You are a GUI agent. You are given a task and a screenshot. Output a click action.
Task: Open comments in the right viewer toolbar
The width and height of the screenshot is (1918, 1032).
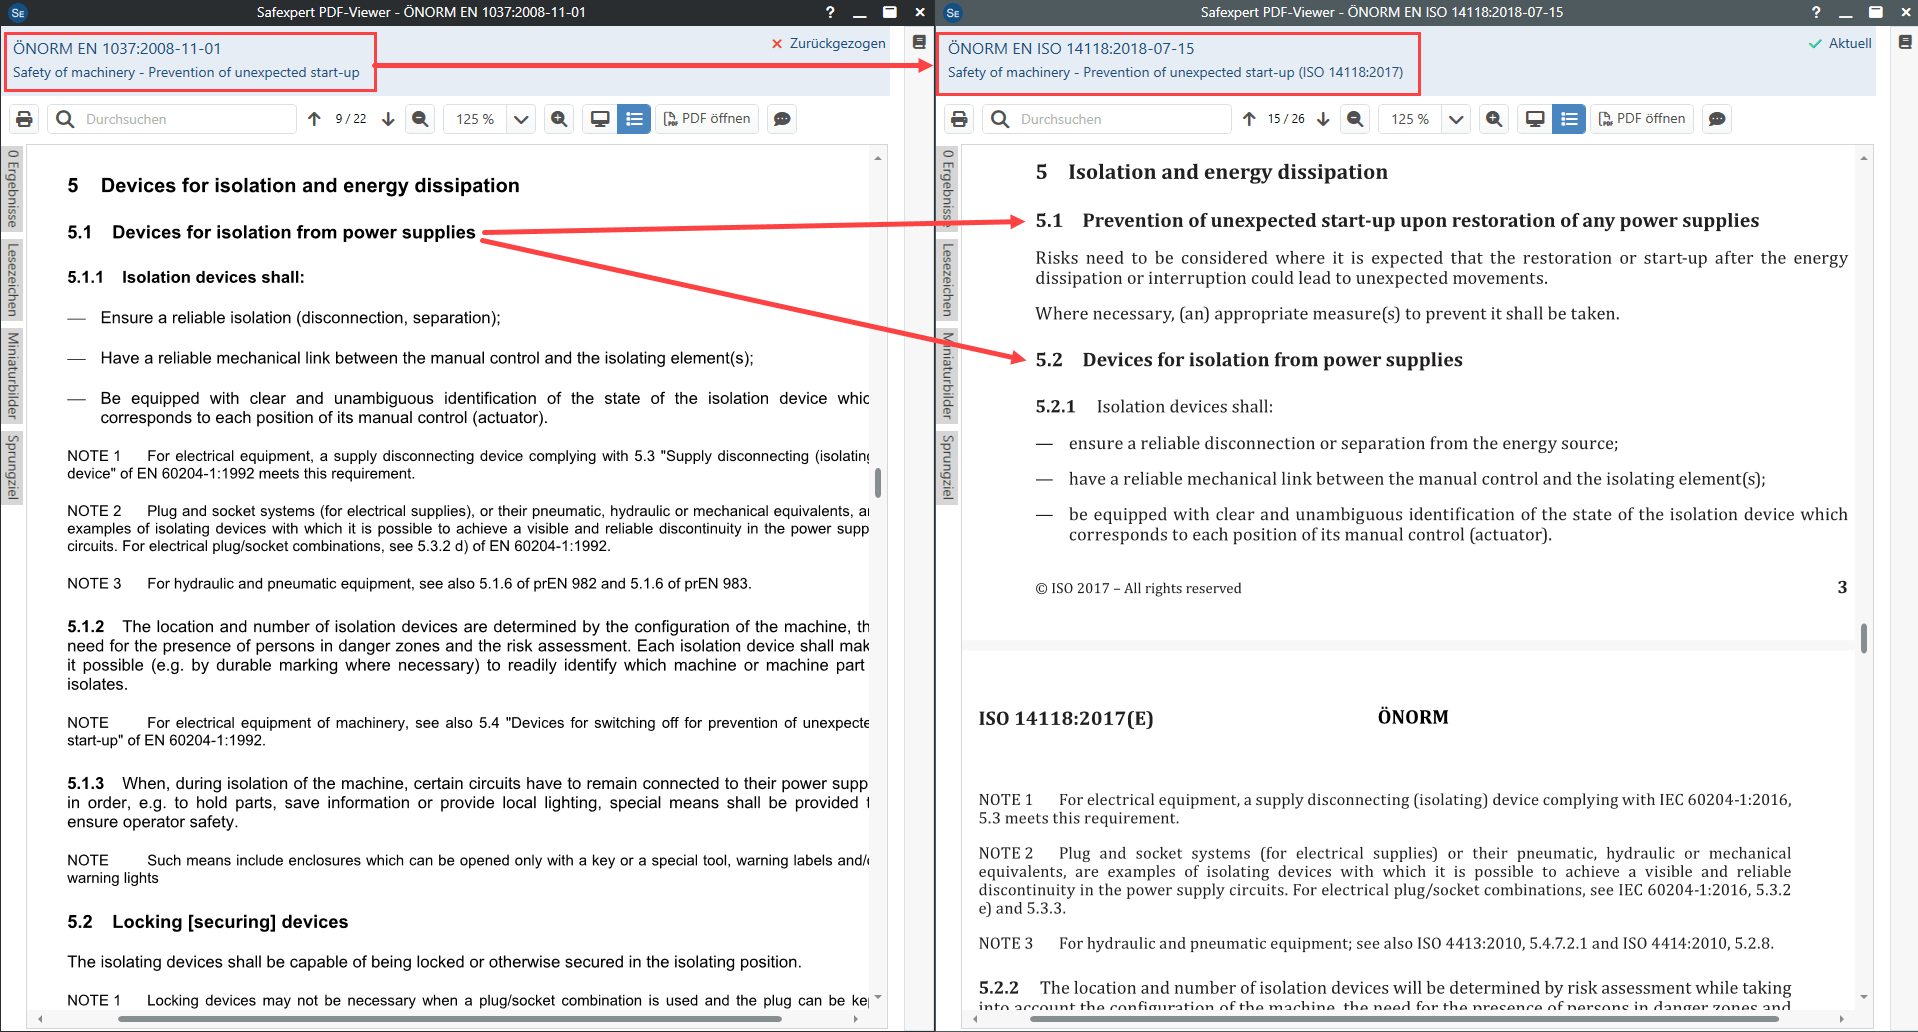click(x=1717, y=119)
